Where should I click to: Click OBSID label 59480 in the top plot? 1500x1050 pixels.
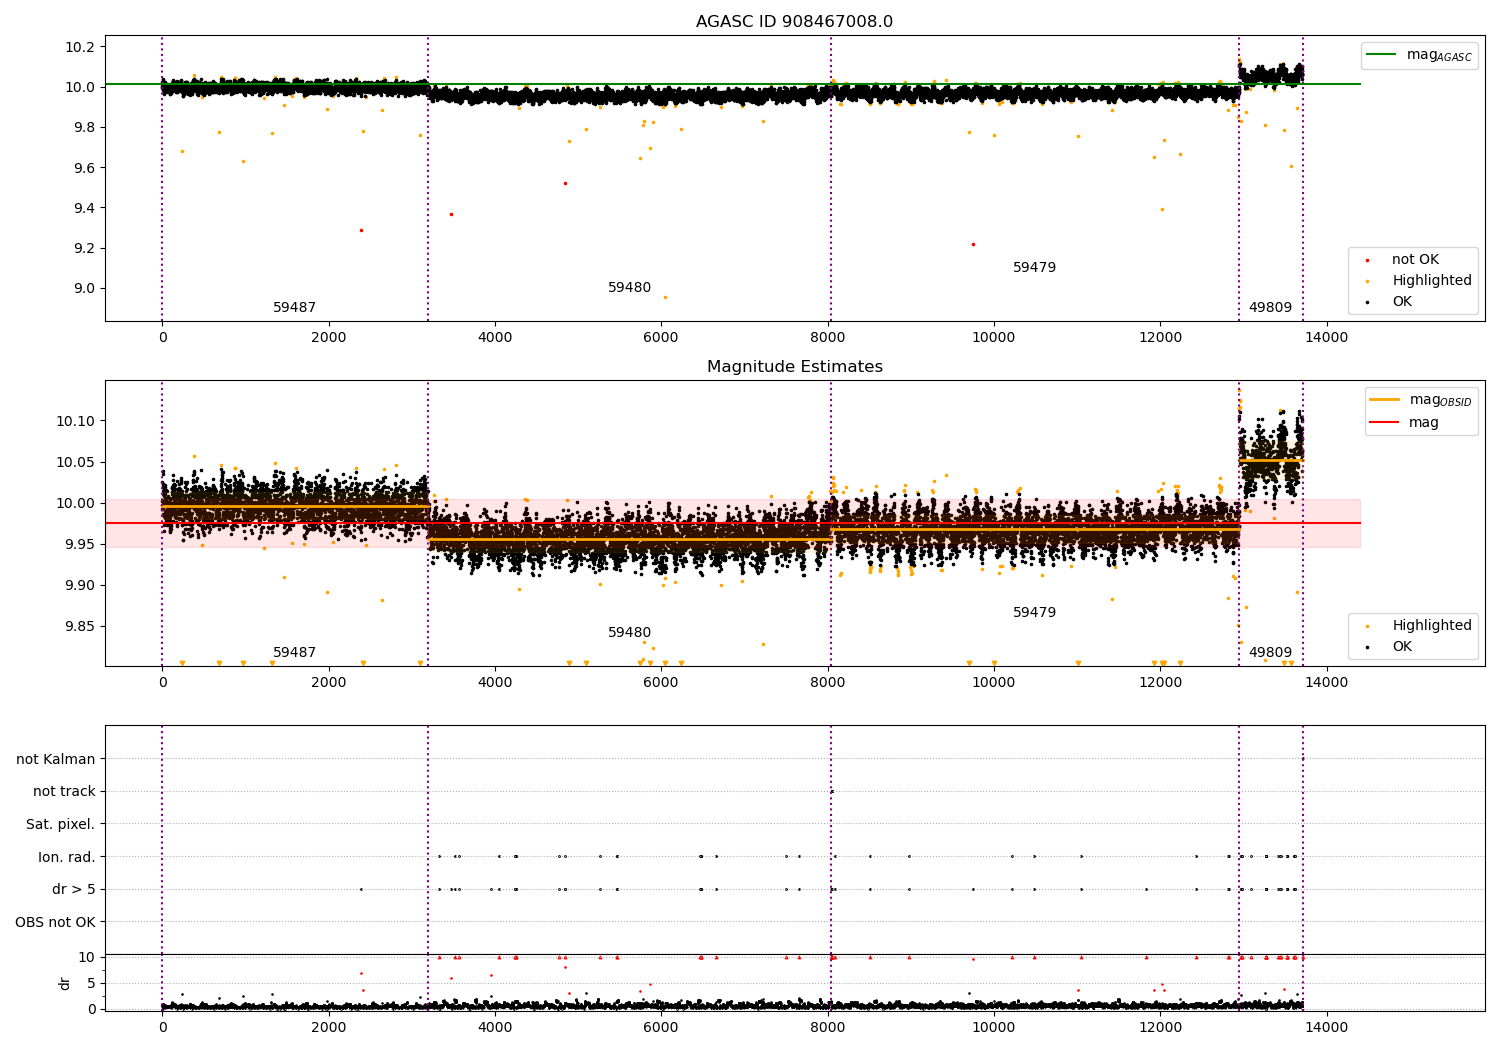629,288
